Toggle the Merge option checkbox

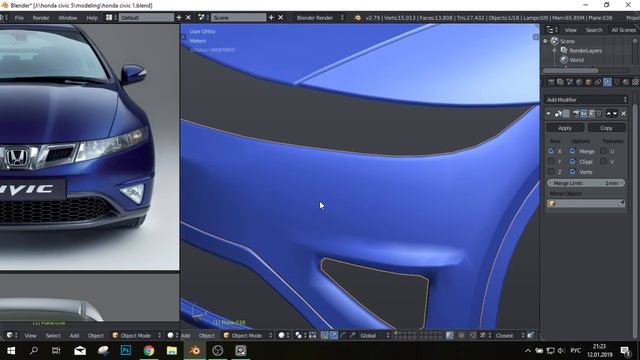573,151
